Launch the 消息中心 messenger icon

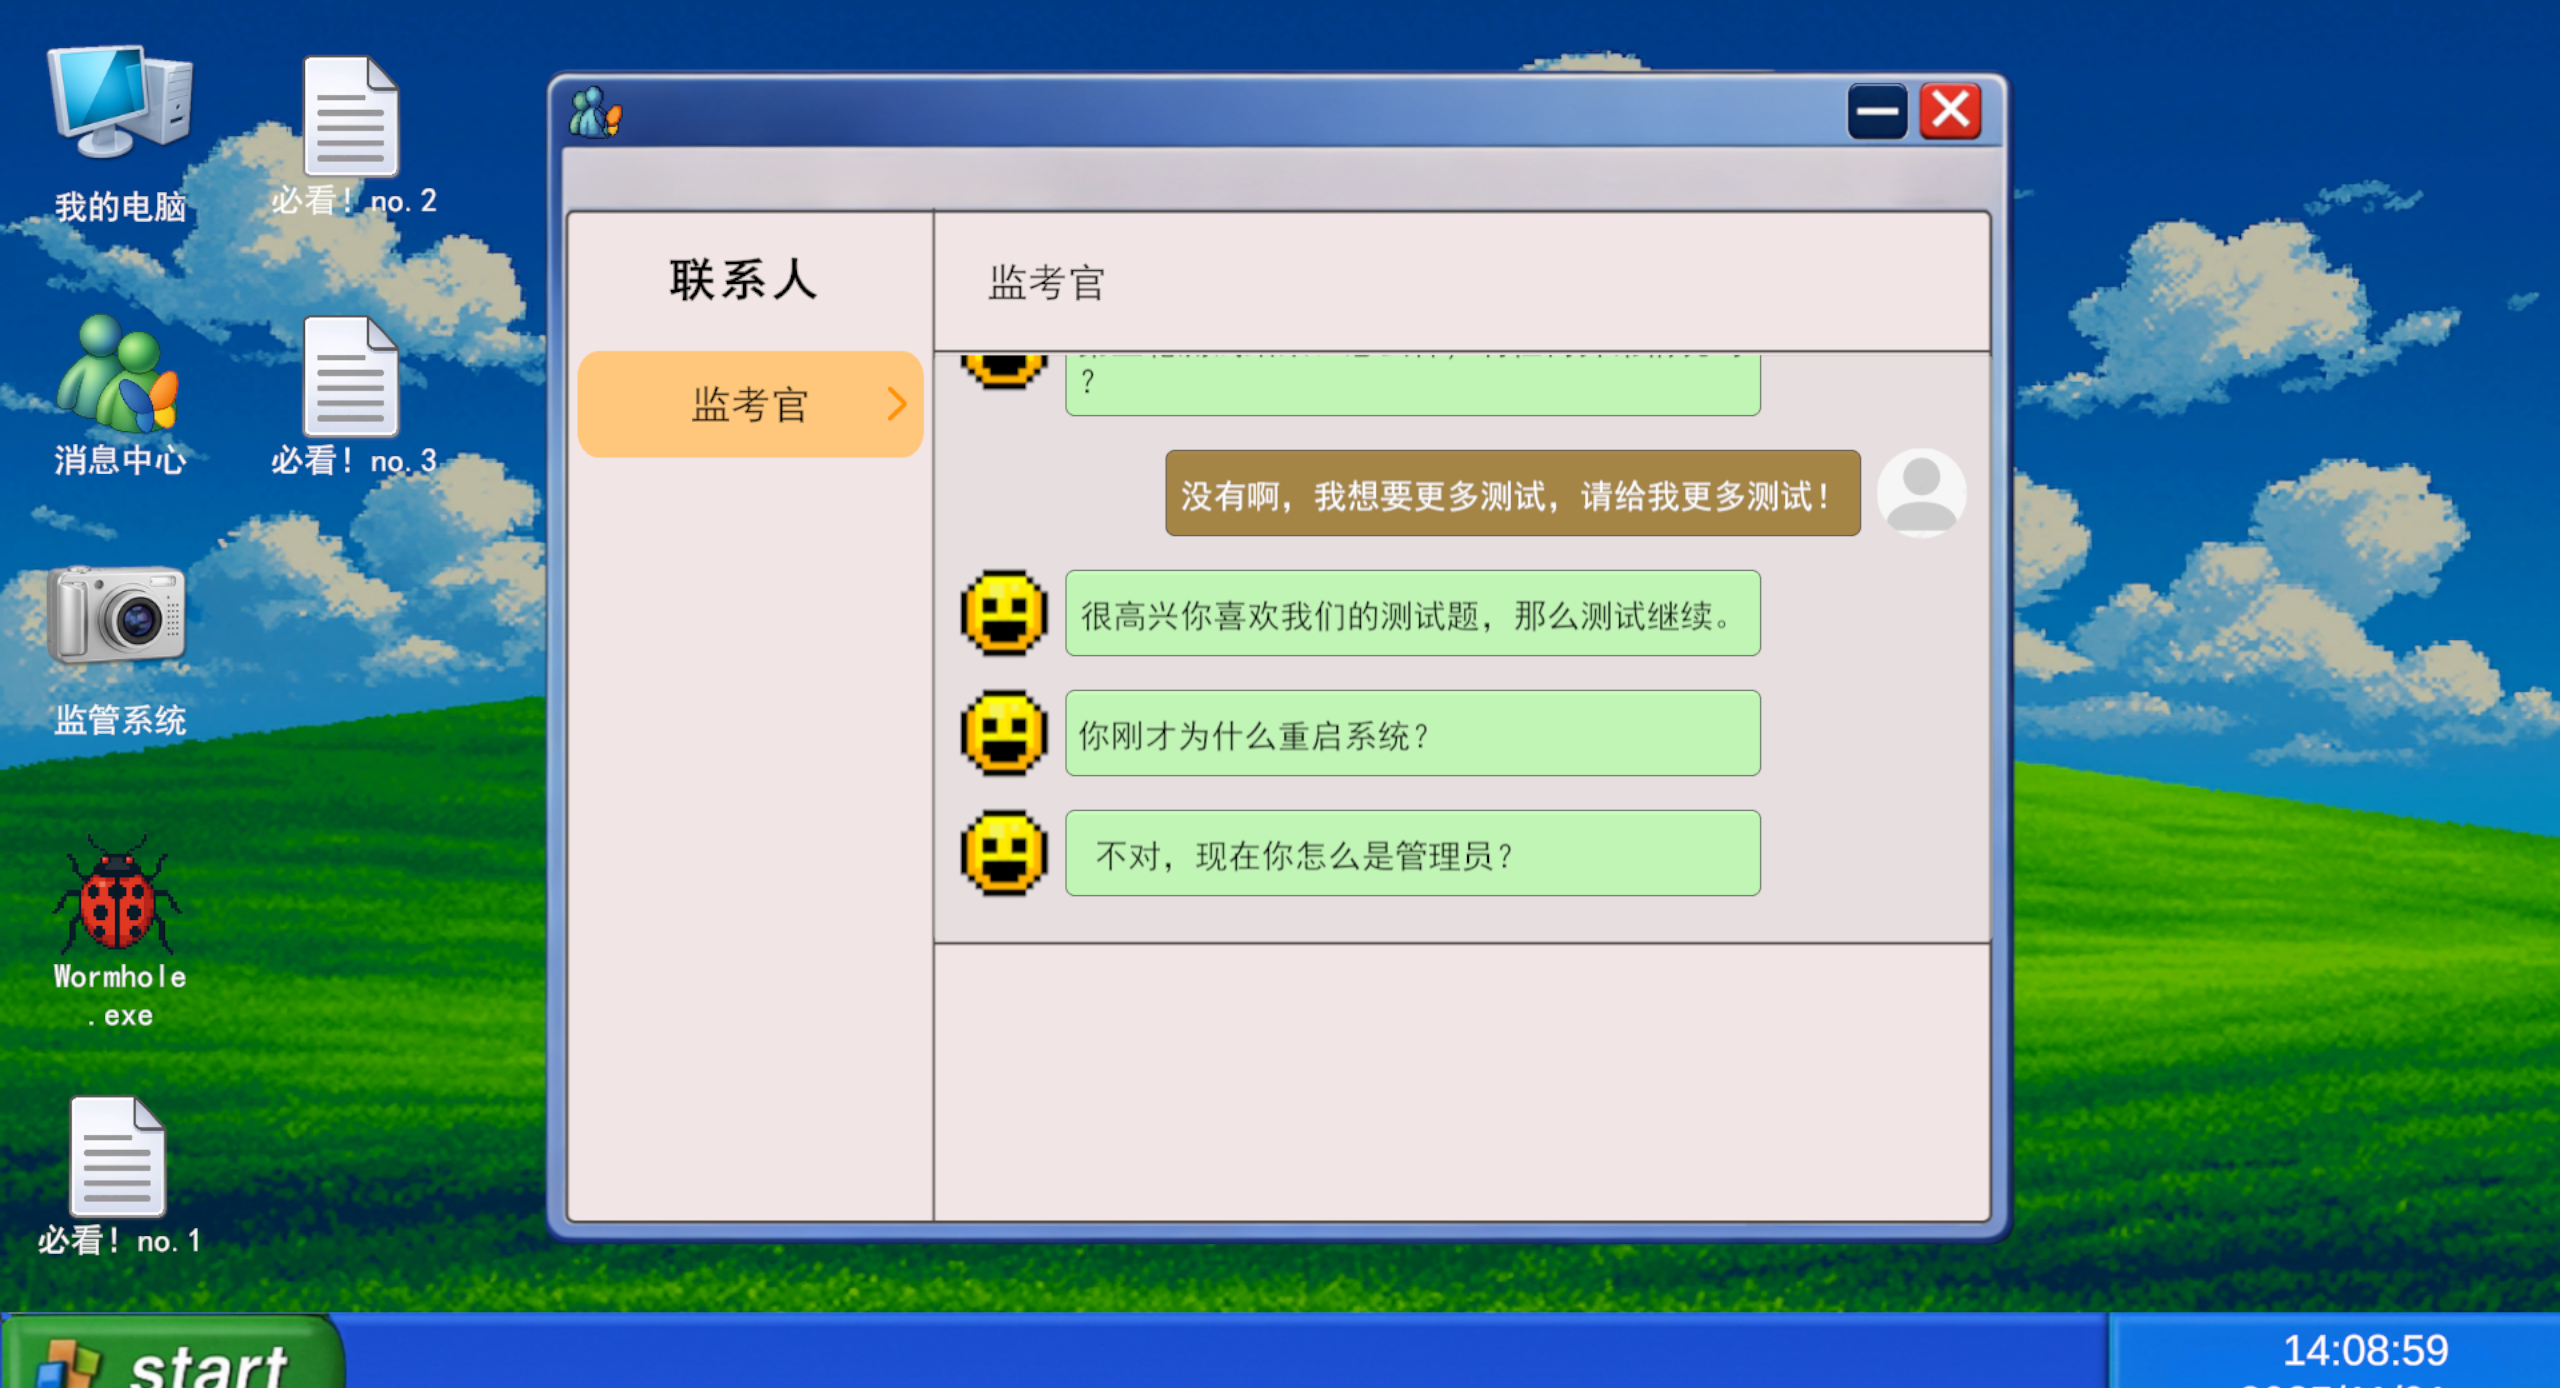pos(118,375)
